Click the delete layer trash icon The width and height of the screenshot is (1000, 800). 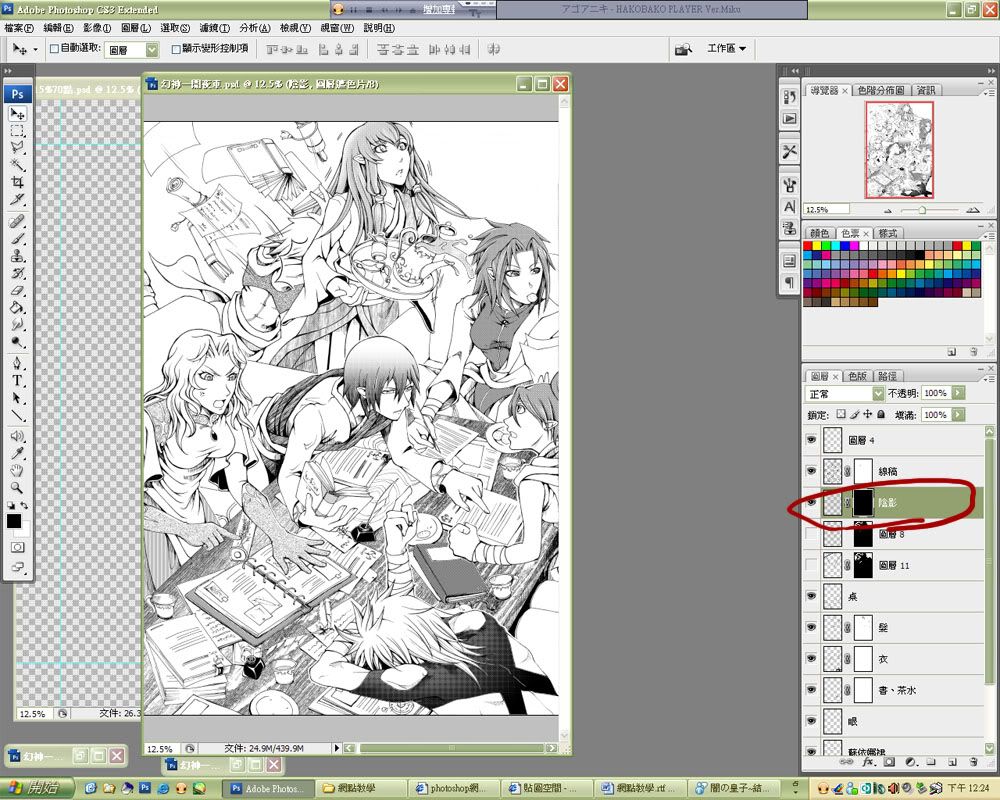click(x=974, y=762)
